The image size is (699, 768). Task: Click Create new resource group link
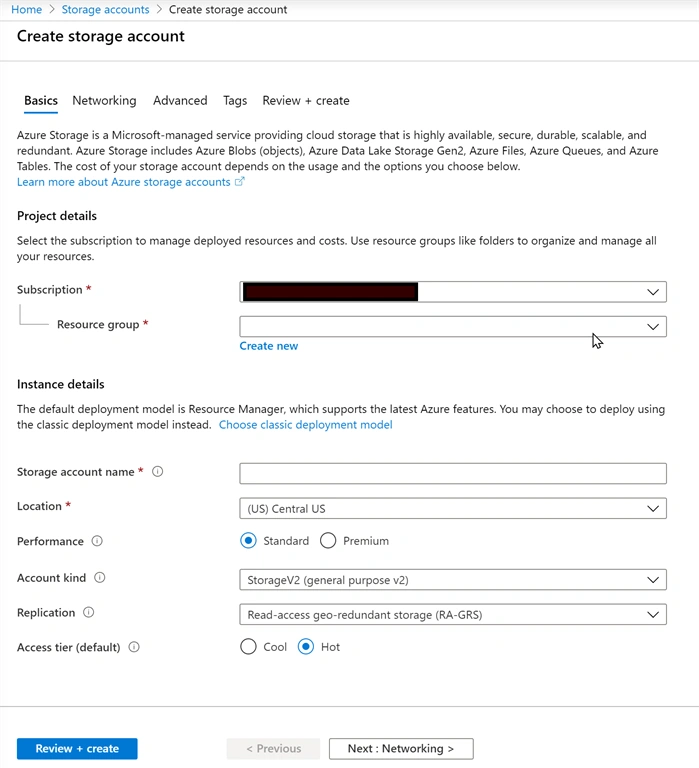coord(268,346)
